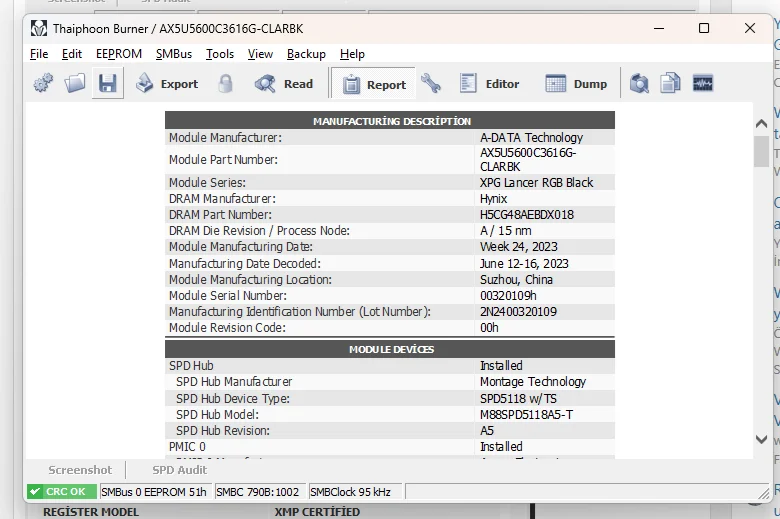This screenshot has height=519, width=780.
Task: Click the Thaiphoon Burner app icon in title bar
Action: pyautogui.click(x=39, y=28)
